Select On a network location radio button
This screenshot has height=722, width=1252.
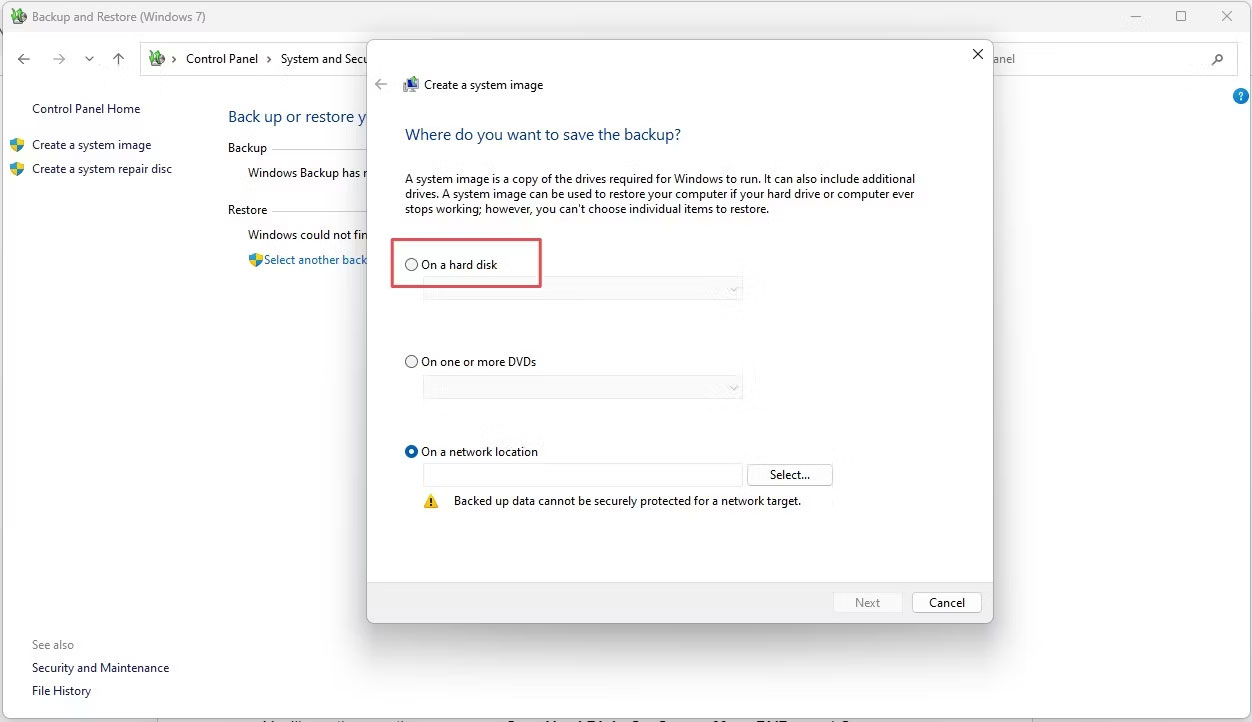tap(412, 452)
